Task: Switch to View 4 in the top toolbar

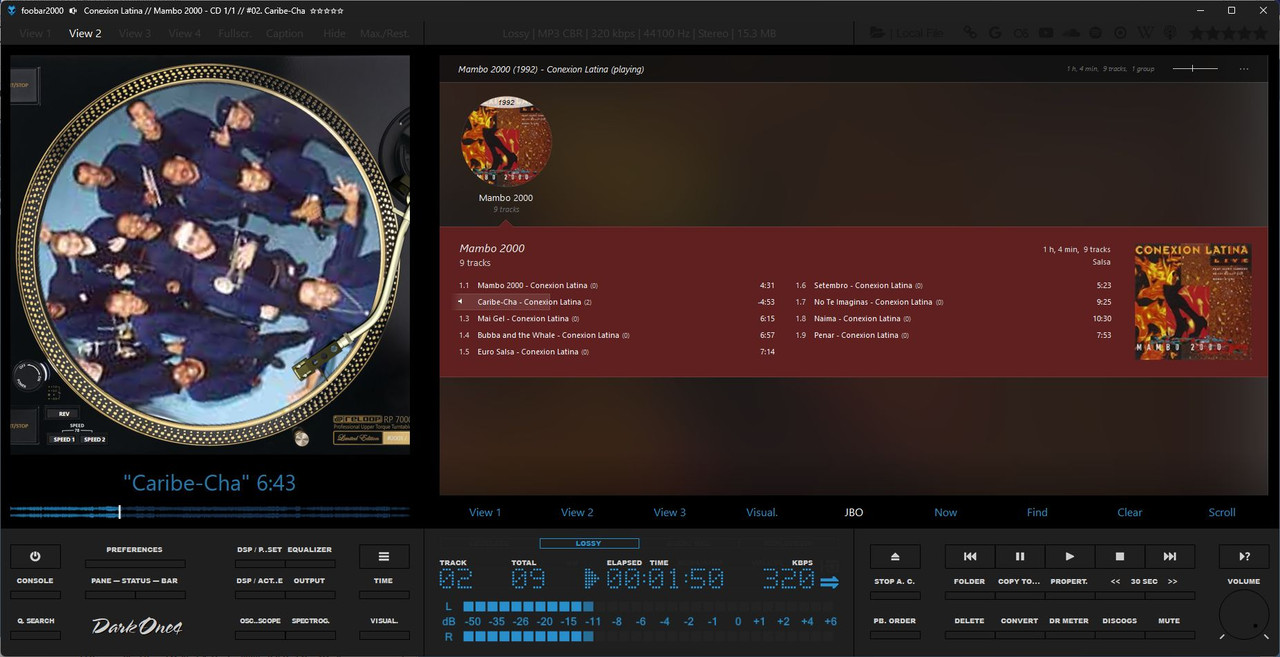Action: pos(185,33)
